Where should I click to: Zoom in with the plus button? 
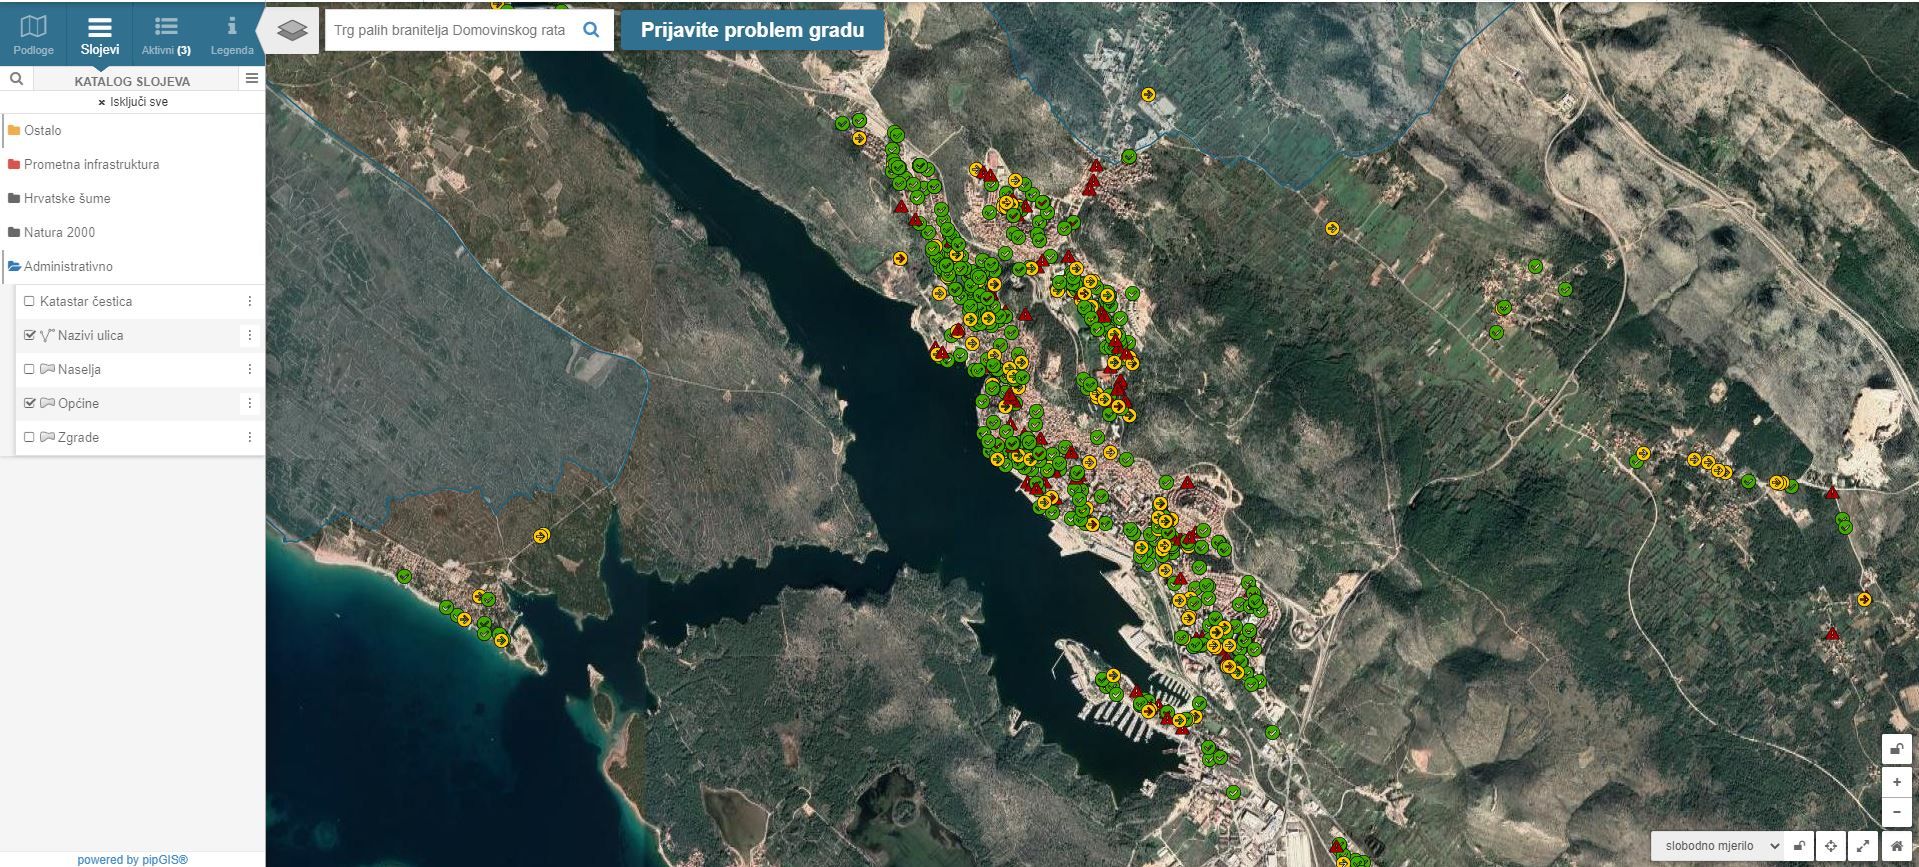point(1897,782)
